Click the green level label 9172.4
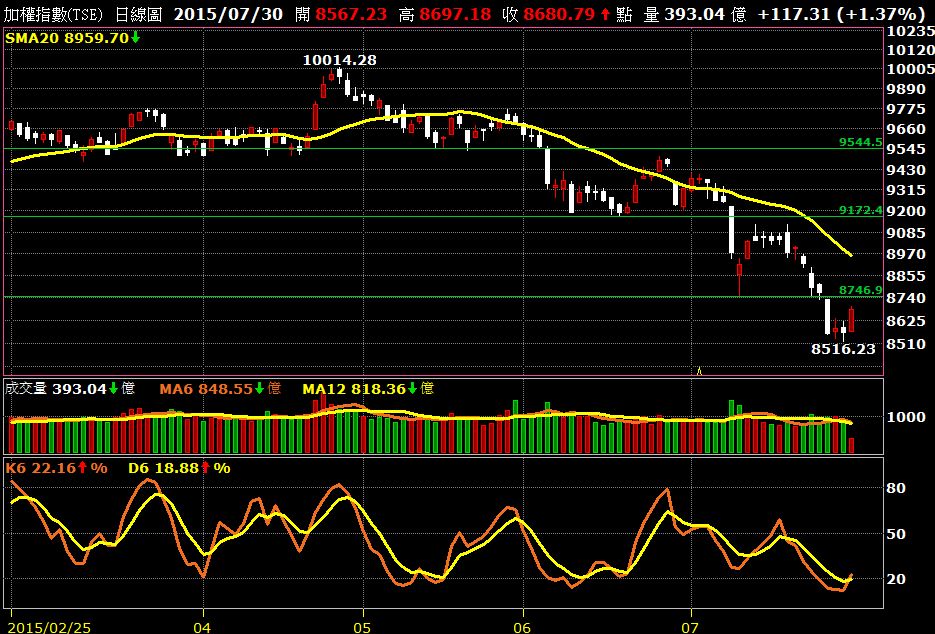935x634 pixels. coord(860,210)
